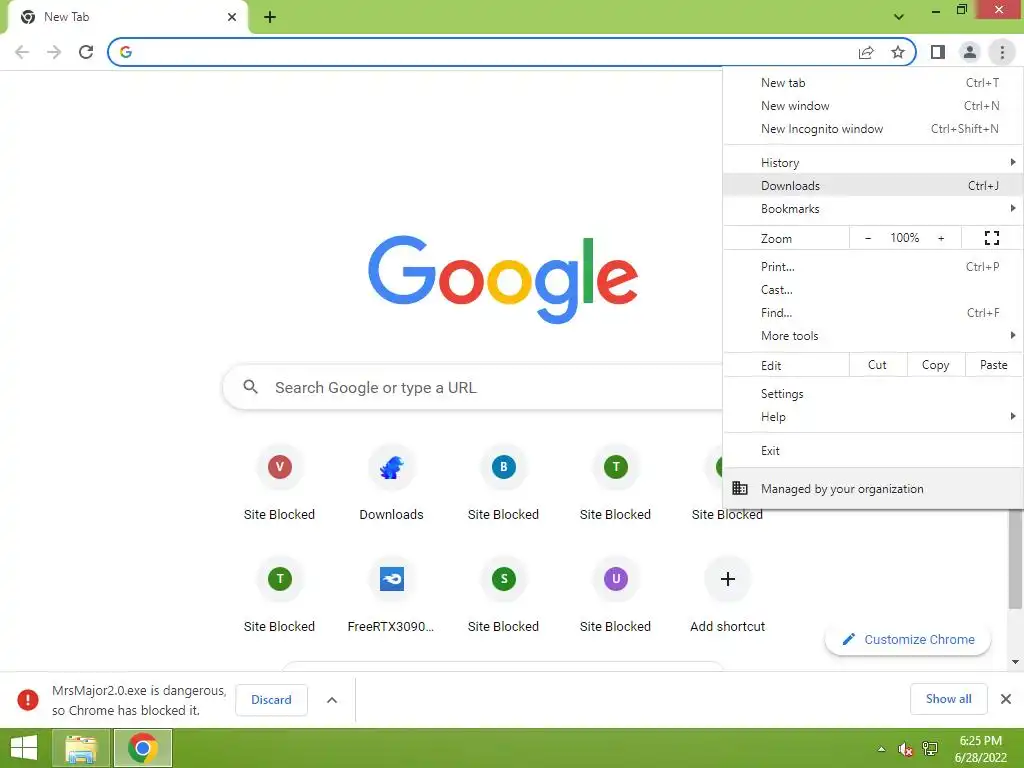Click Paste in the Edit row
This screenshot has height=768, width=1024.
pos(993,365)
